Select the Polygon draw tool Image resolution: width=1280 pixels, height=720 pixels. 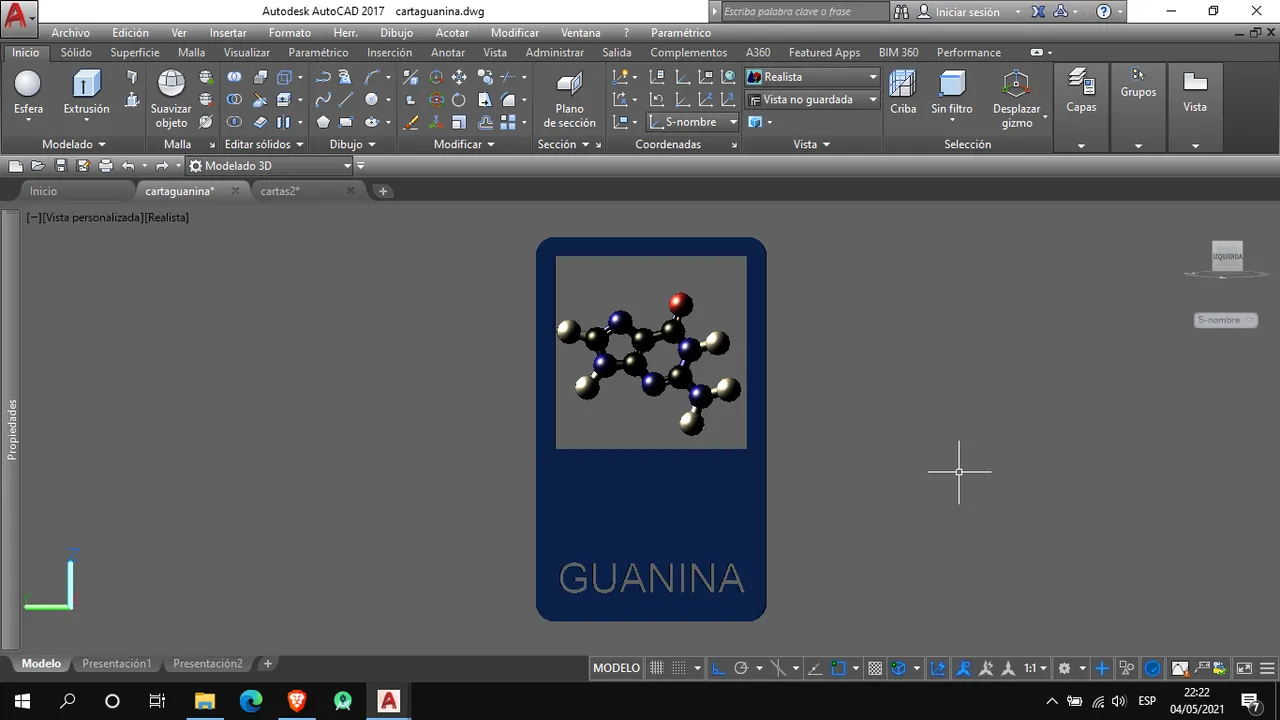[323, 122]
